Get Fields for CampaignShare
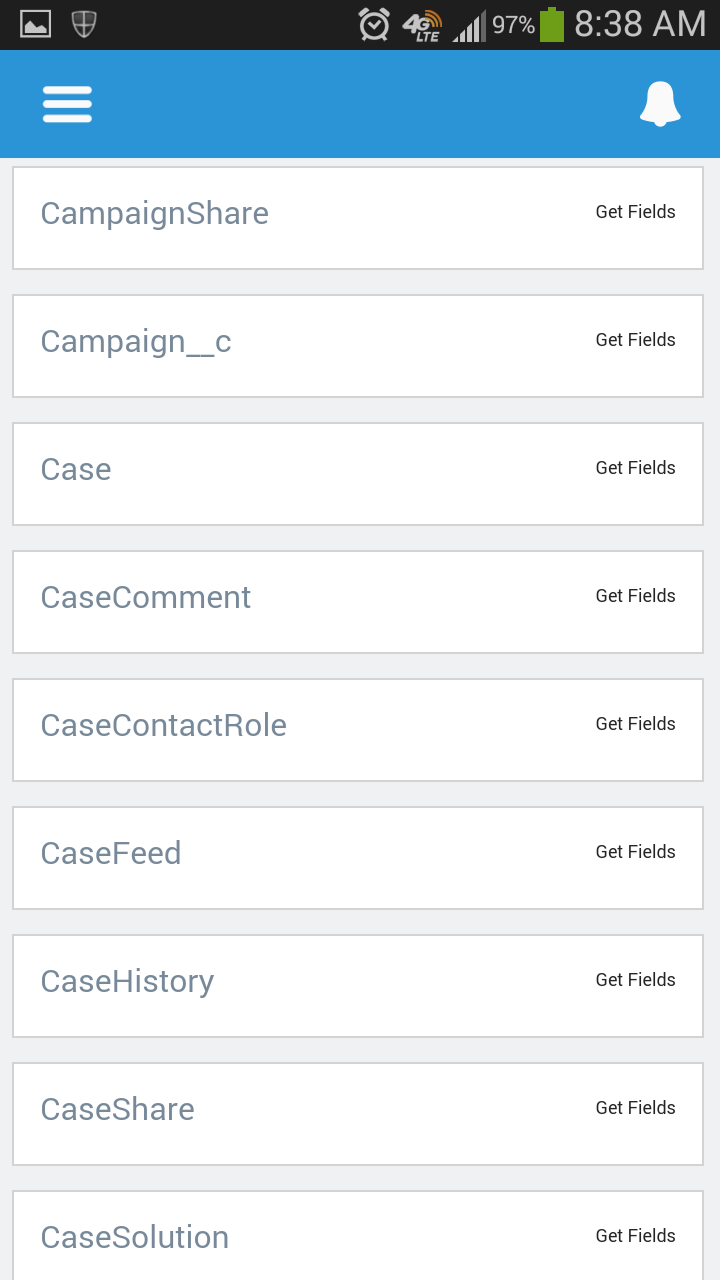The width and height of the screenshot is (720, 1280). tap(635, 212)
